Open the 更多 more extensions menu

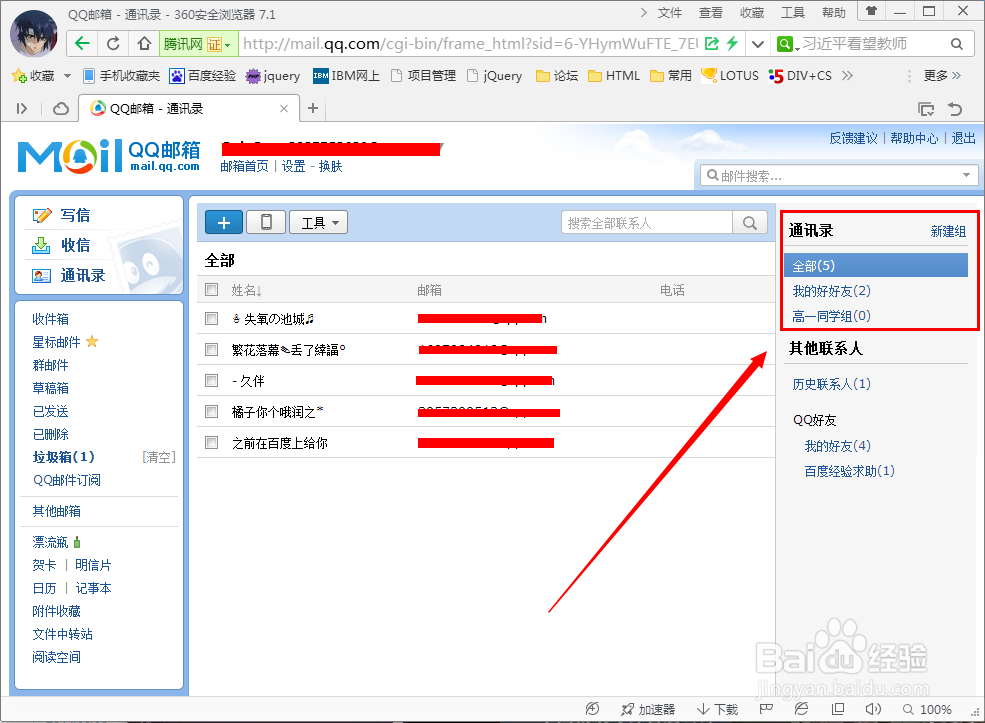tap(942, 75)
